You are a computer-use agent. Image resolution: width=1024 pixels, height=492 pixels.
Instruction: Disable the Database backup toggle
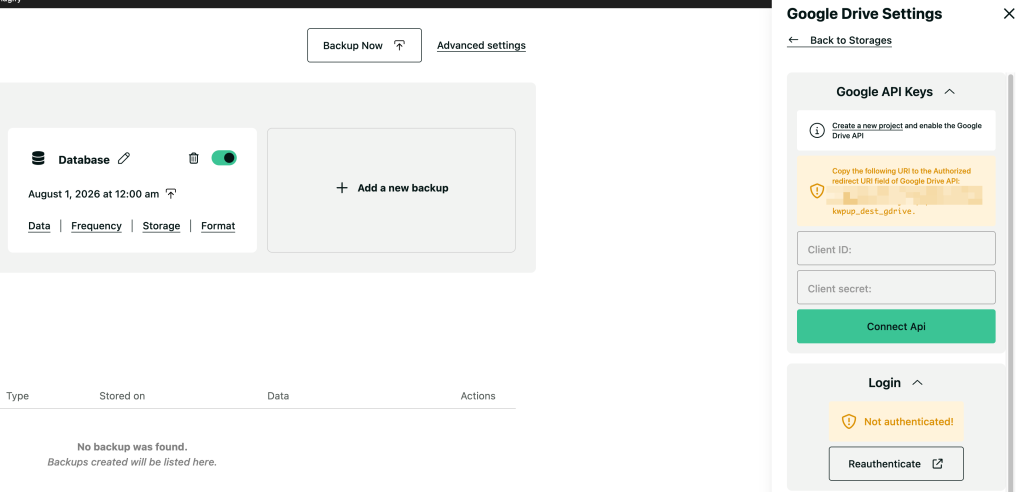pyautogui.click(x=224, y=158)
